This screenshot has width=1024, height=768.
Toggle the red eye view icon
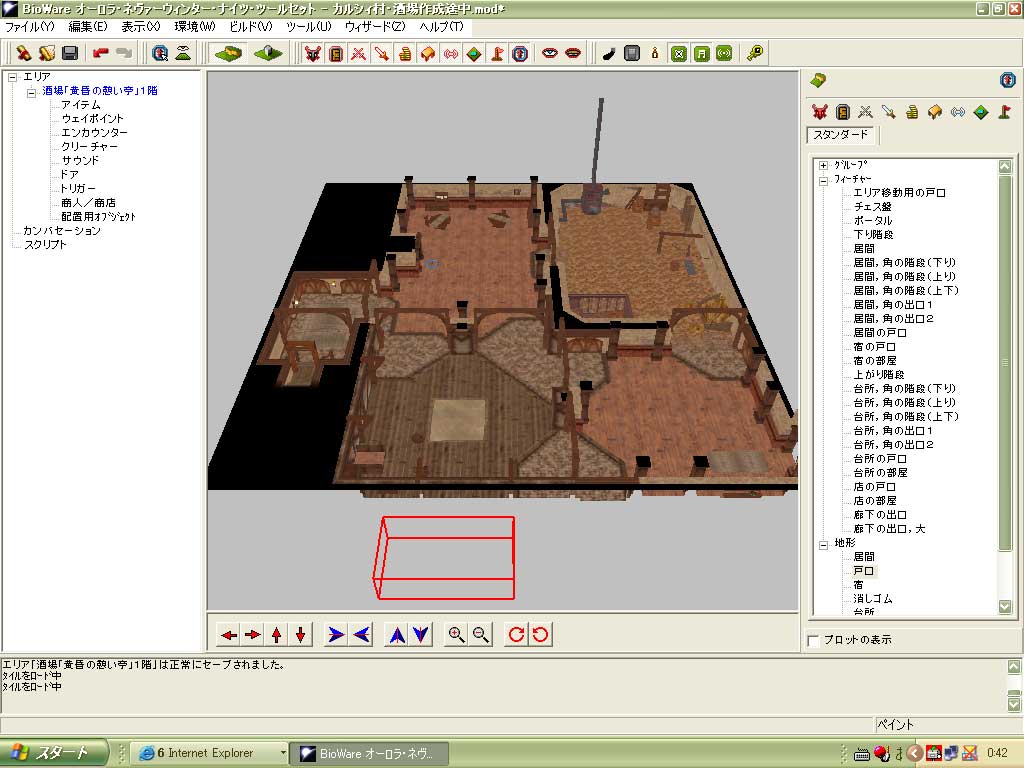[x=550, y=53]
